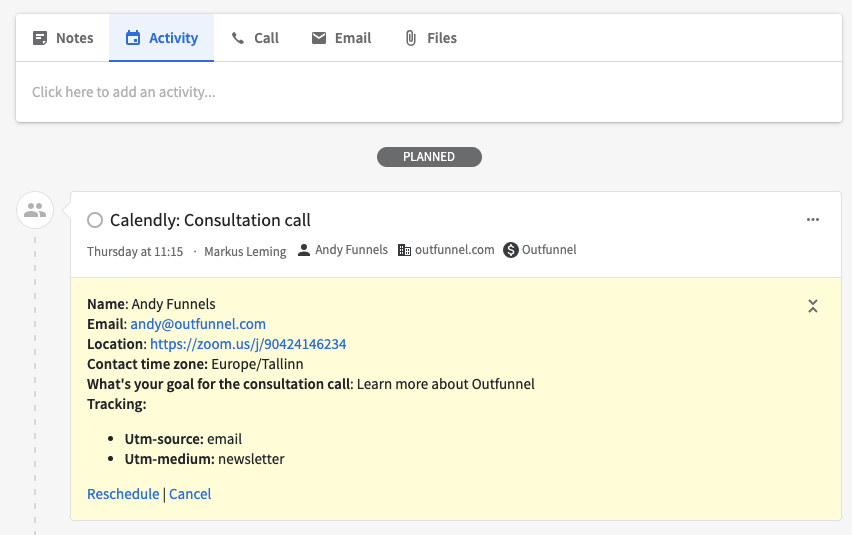Screen dimensions: 852x535
Task: Click the Notes tab icon
Action: (x=40, y=38)
